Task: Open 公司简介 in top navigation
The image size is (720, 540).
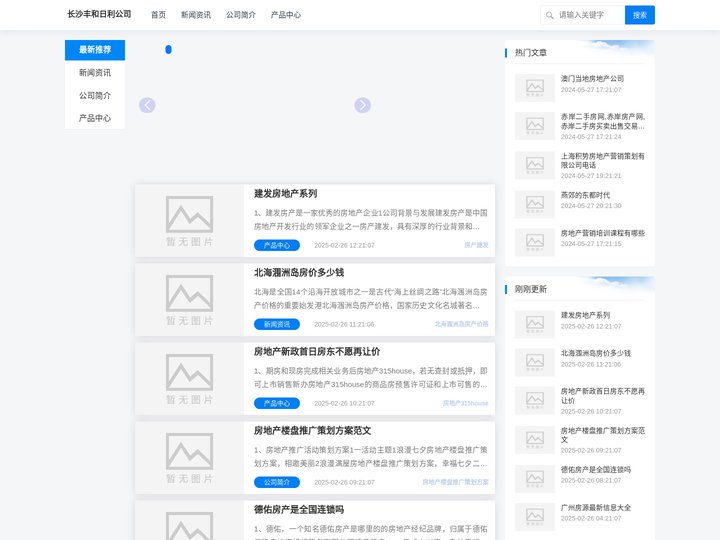Action: coord(241,15)
